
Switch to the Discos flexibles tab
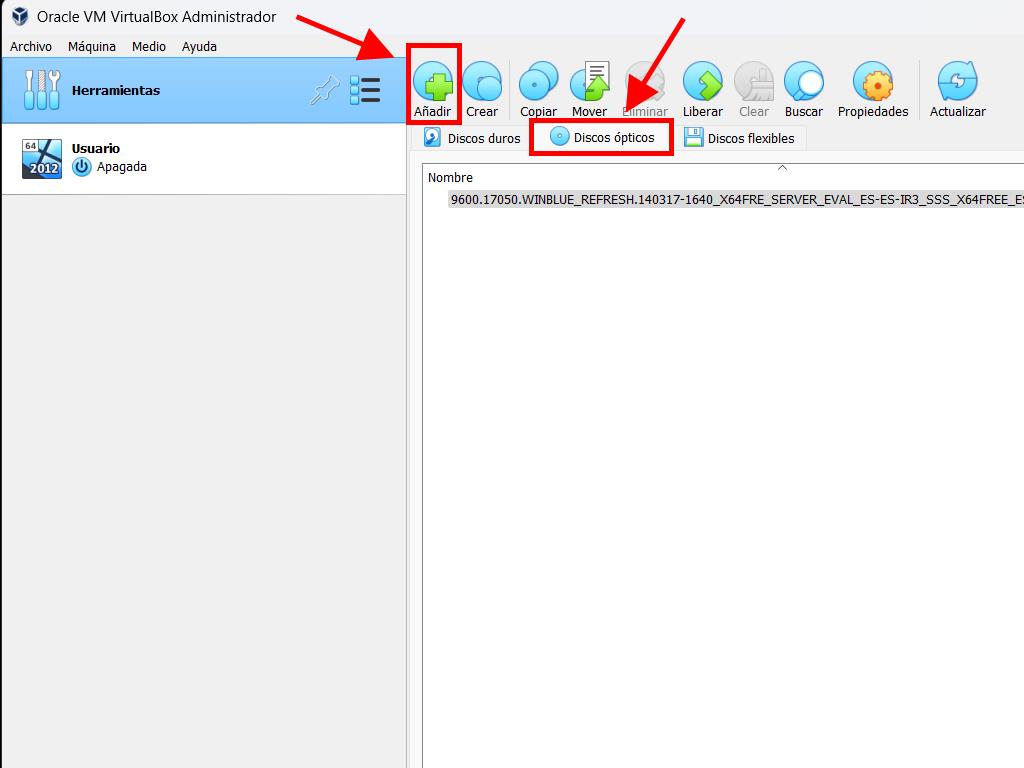pyautogui.click(x=739, y=138)
